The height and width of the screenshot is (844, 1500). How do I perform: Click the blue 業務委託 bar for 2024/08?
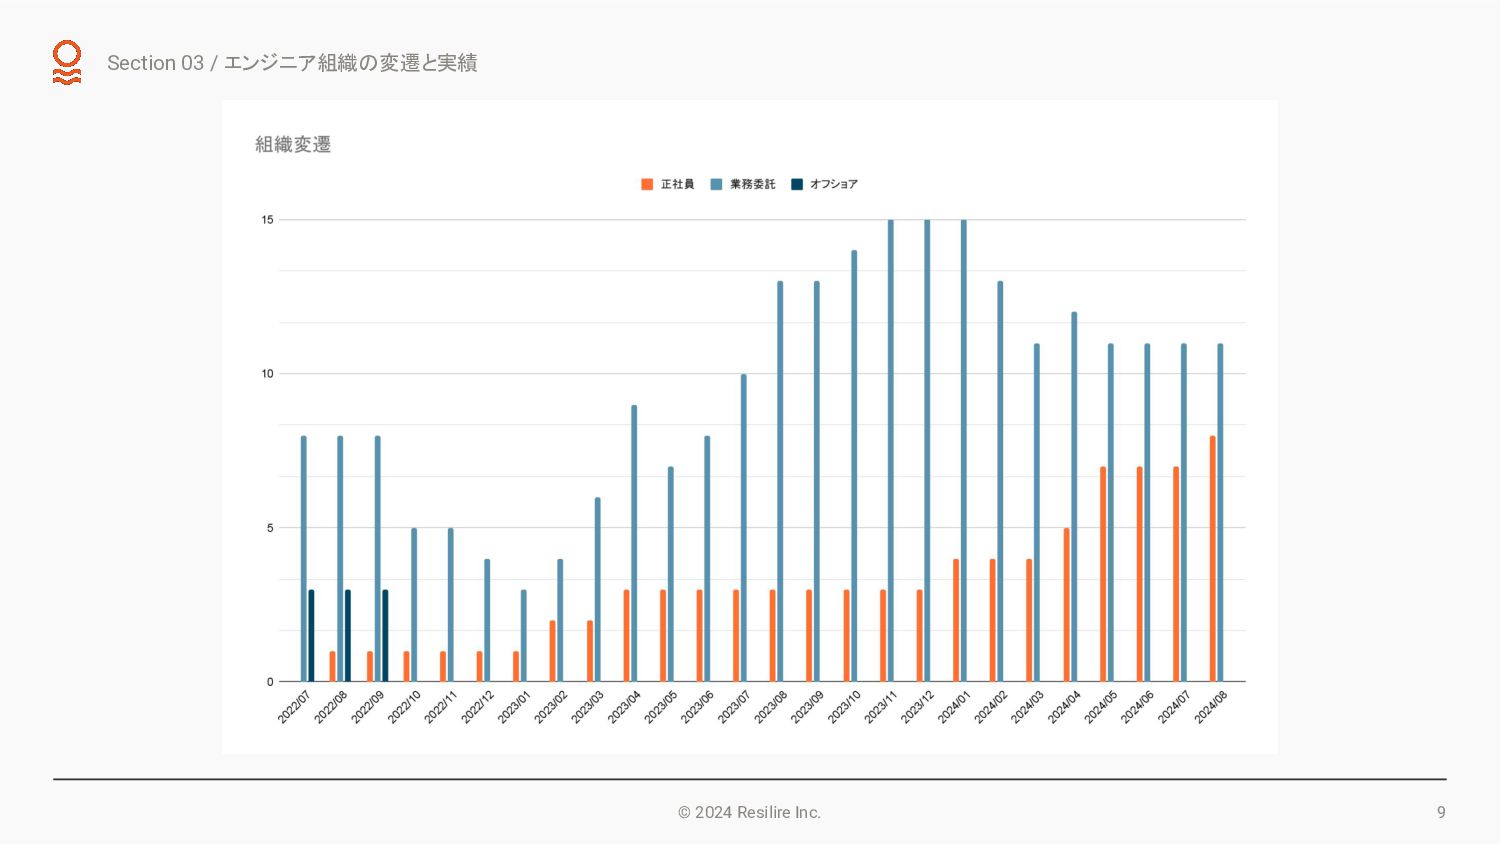click(1220, 513)
